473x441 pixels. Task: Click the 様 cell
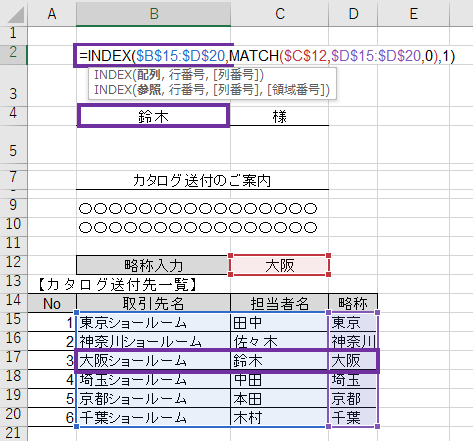click(x=279, y=116)
